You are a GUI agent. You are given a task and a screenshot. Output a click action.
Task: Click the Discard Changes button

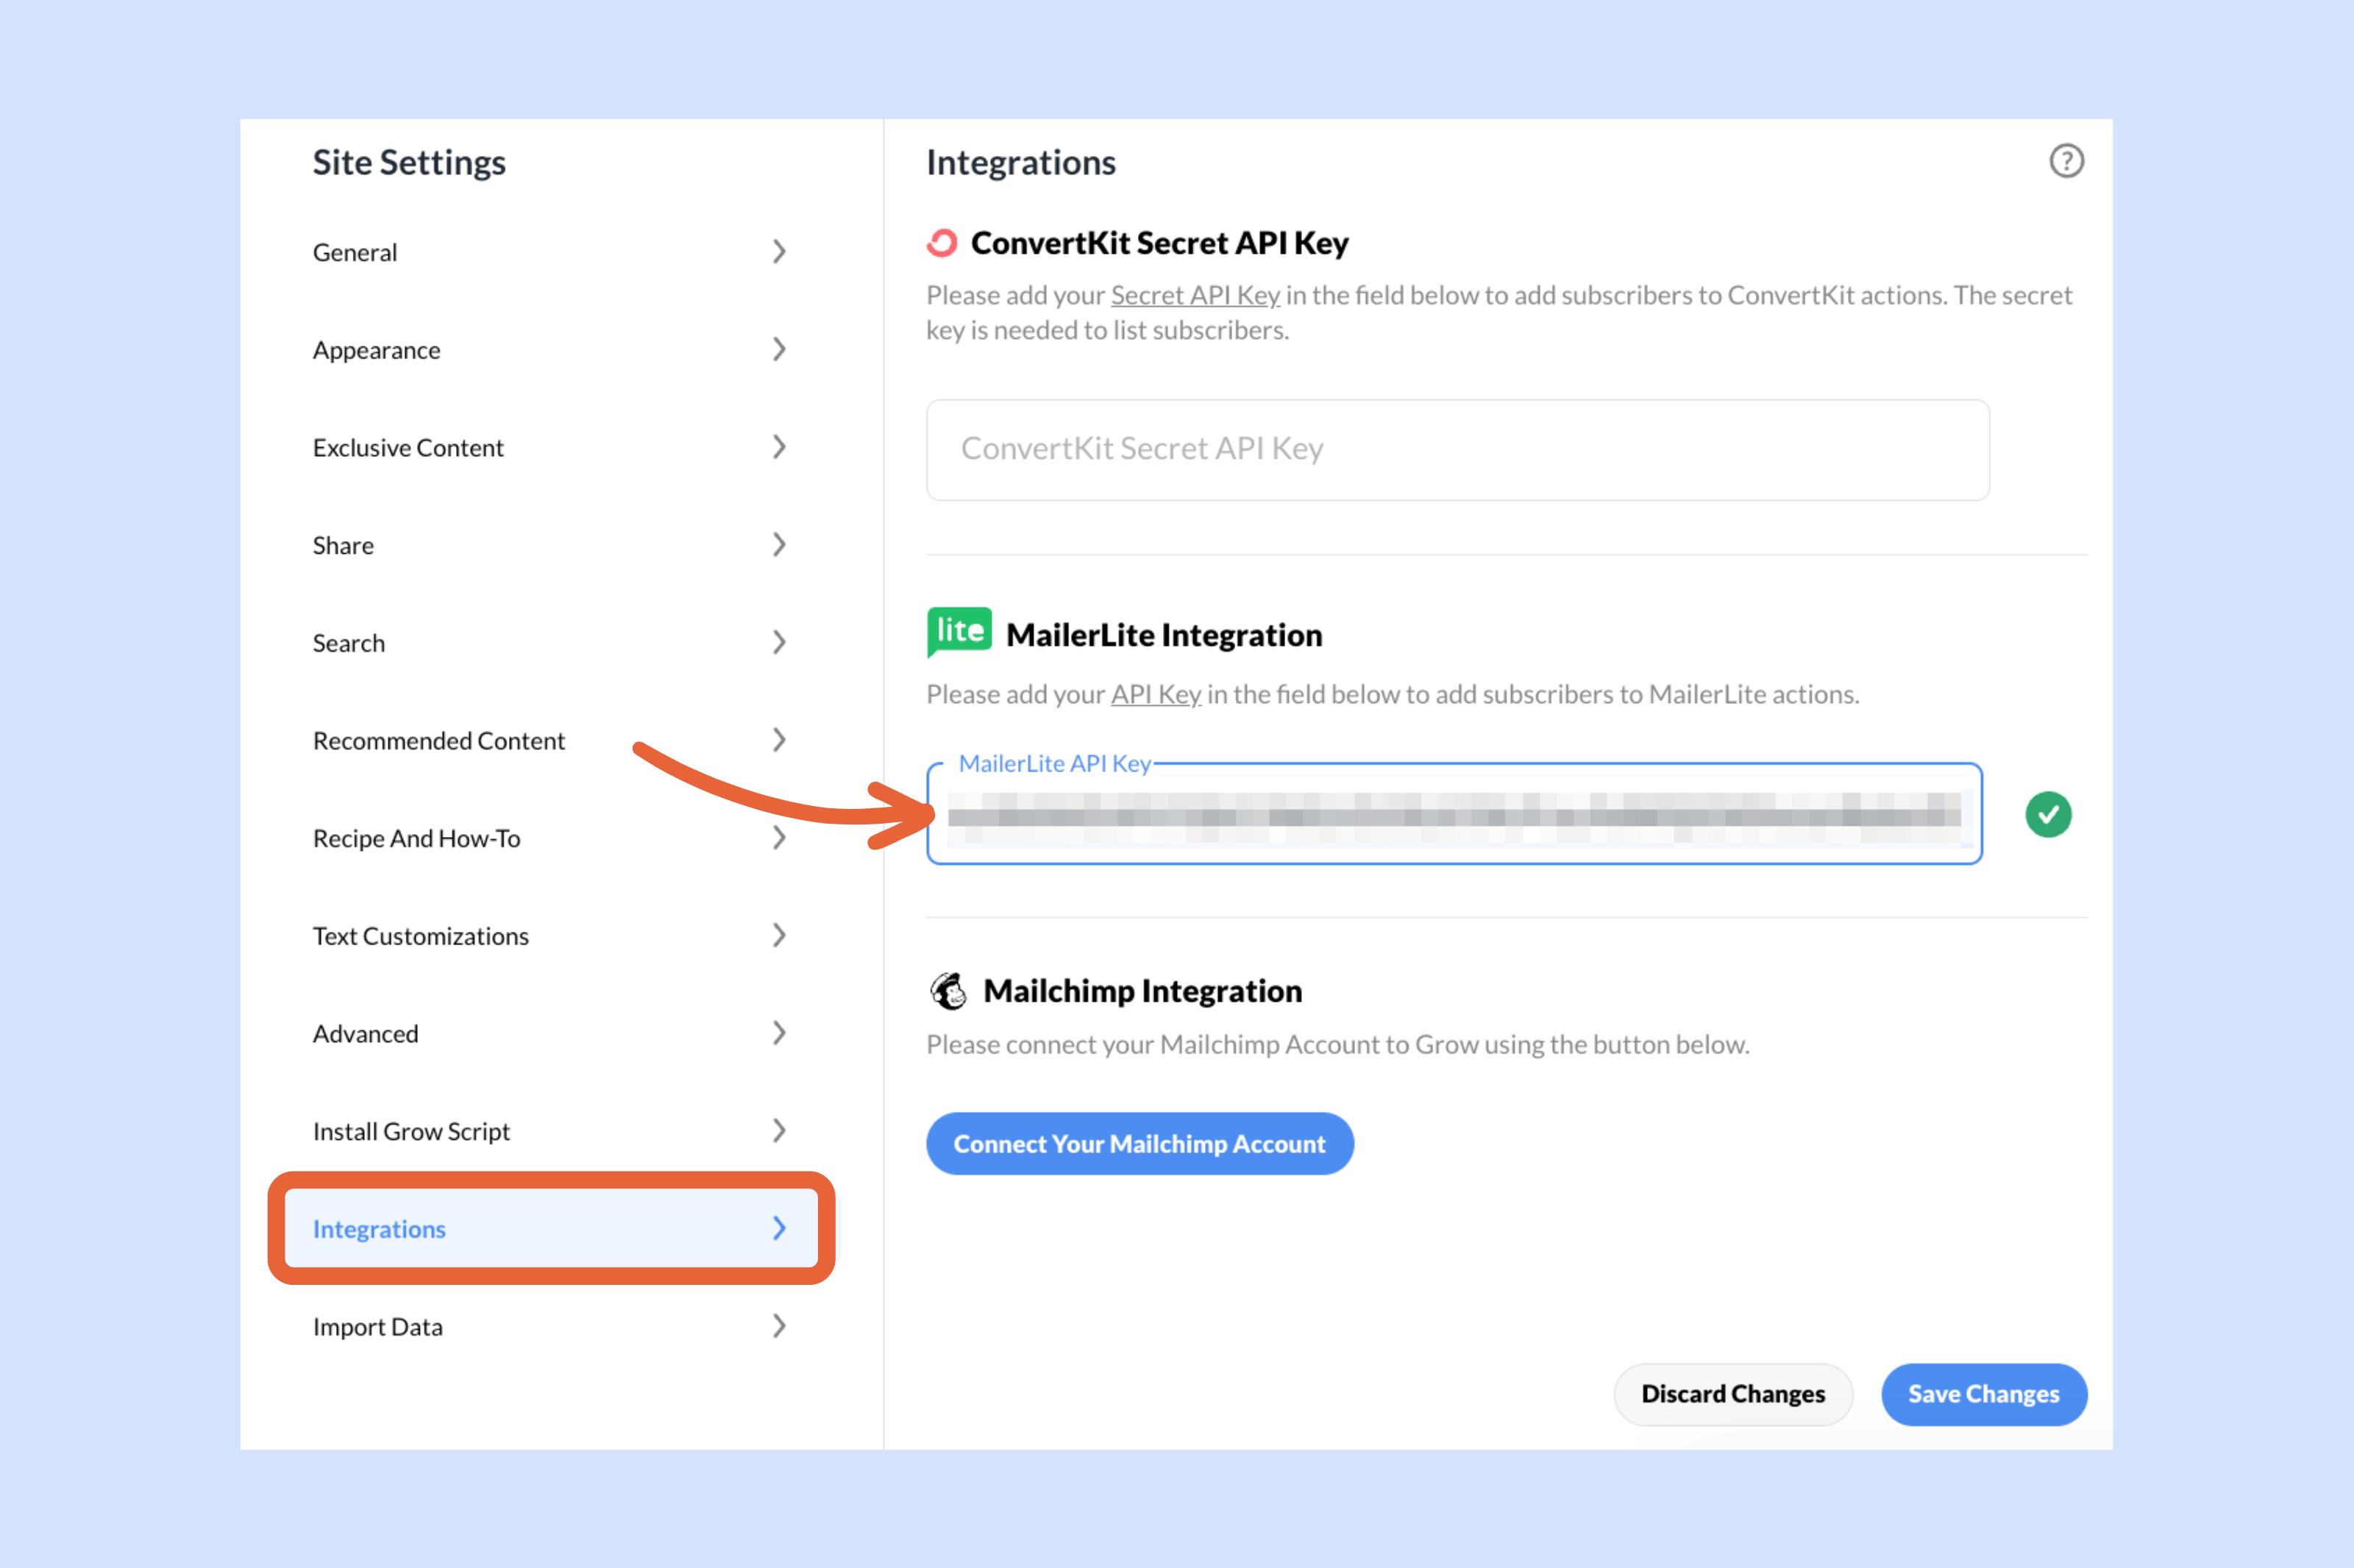click(x=1733, y=1394)
